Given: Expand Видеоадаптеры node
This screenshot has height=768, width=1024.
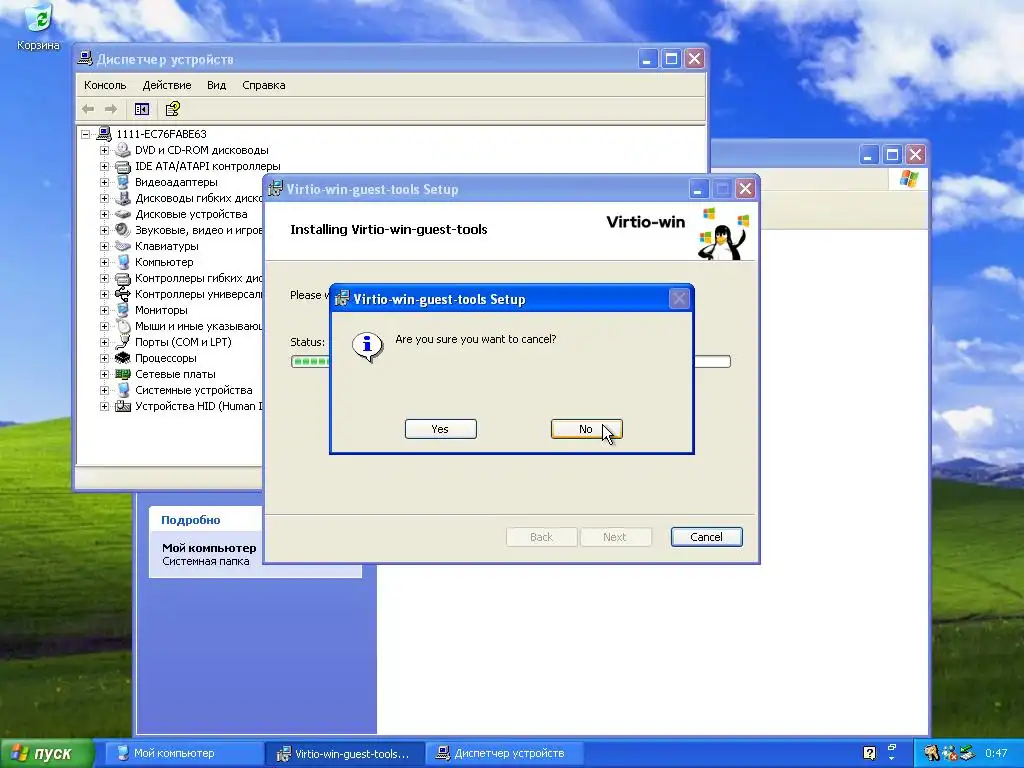Looking at the screenshot, I should (x=104, y=182).
